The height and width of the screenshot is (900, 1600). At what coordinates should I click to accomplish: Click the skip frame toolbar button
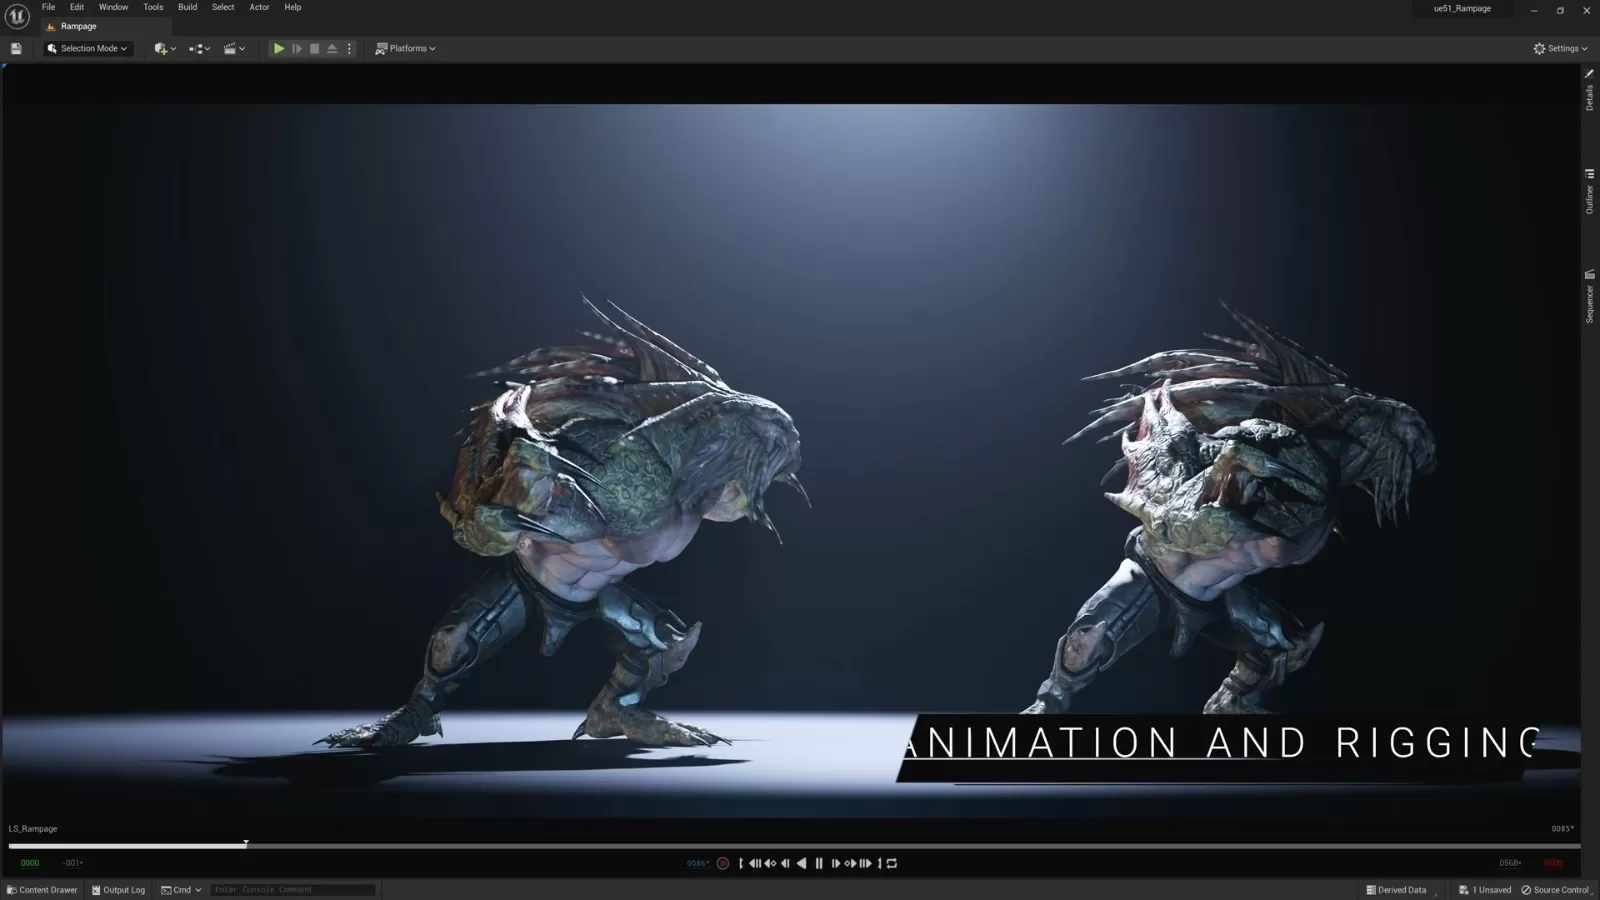[297, 48]
